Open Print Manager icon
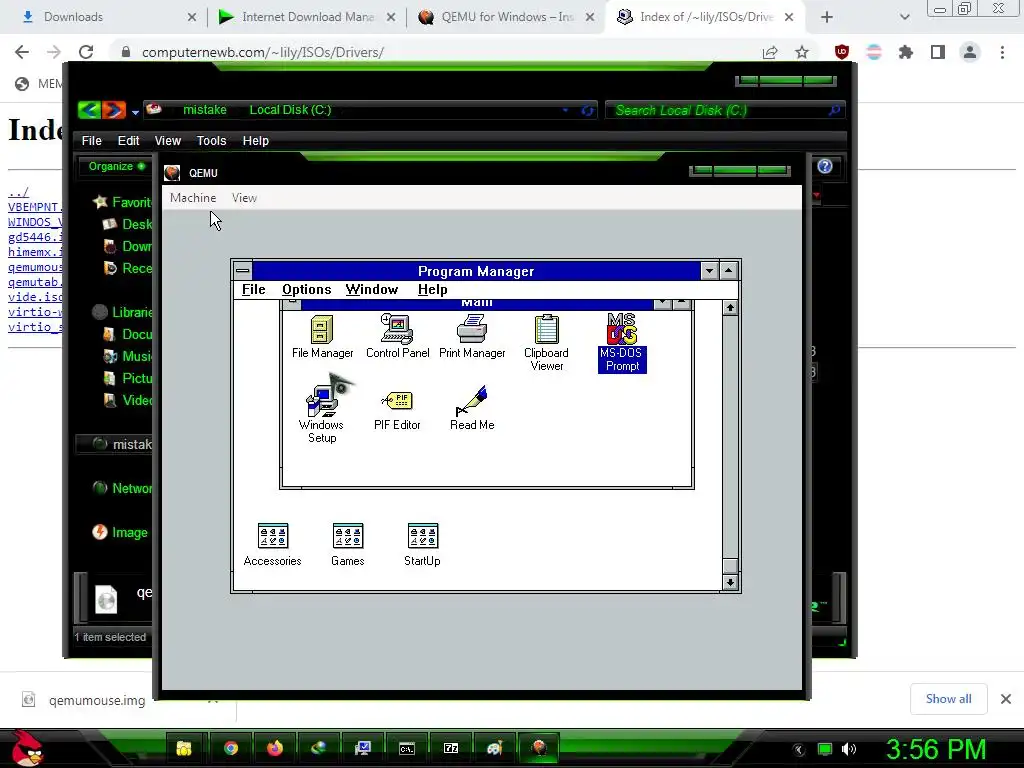Image resolution: width=1024 pixels, height=768 pixels. click(472, 336)
